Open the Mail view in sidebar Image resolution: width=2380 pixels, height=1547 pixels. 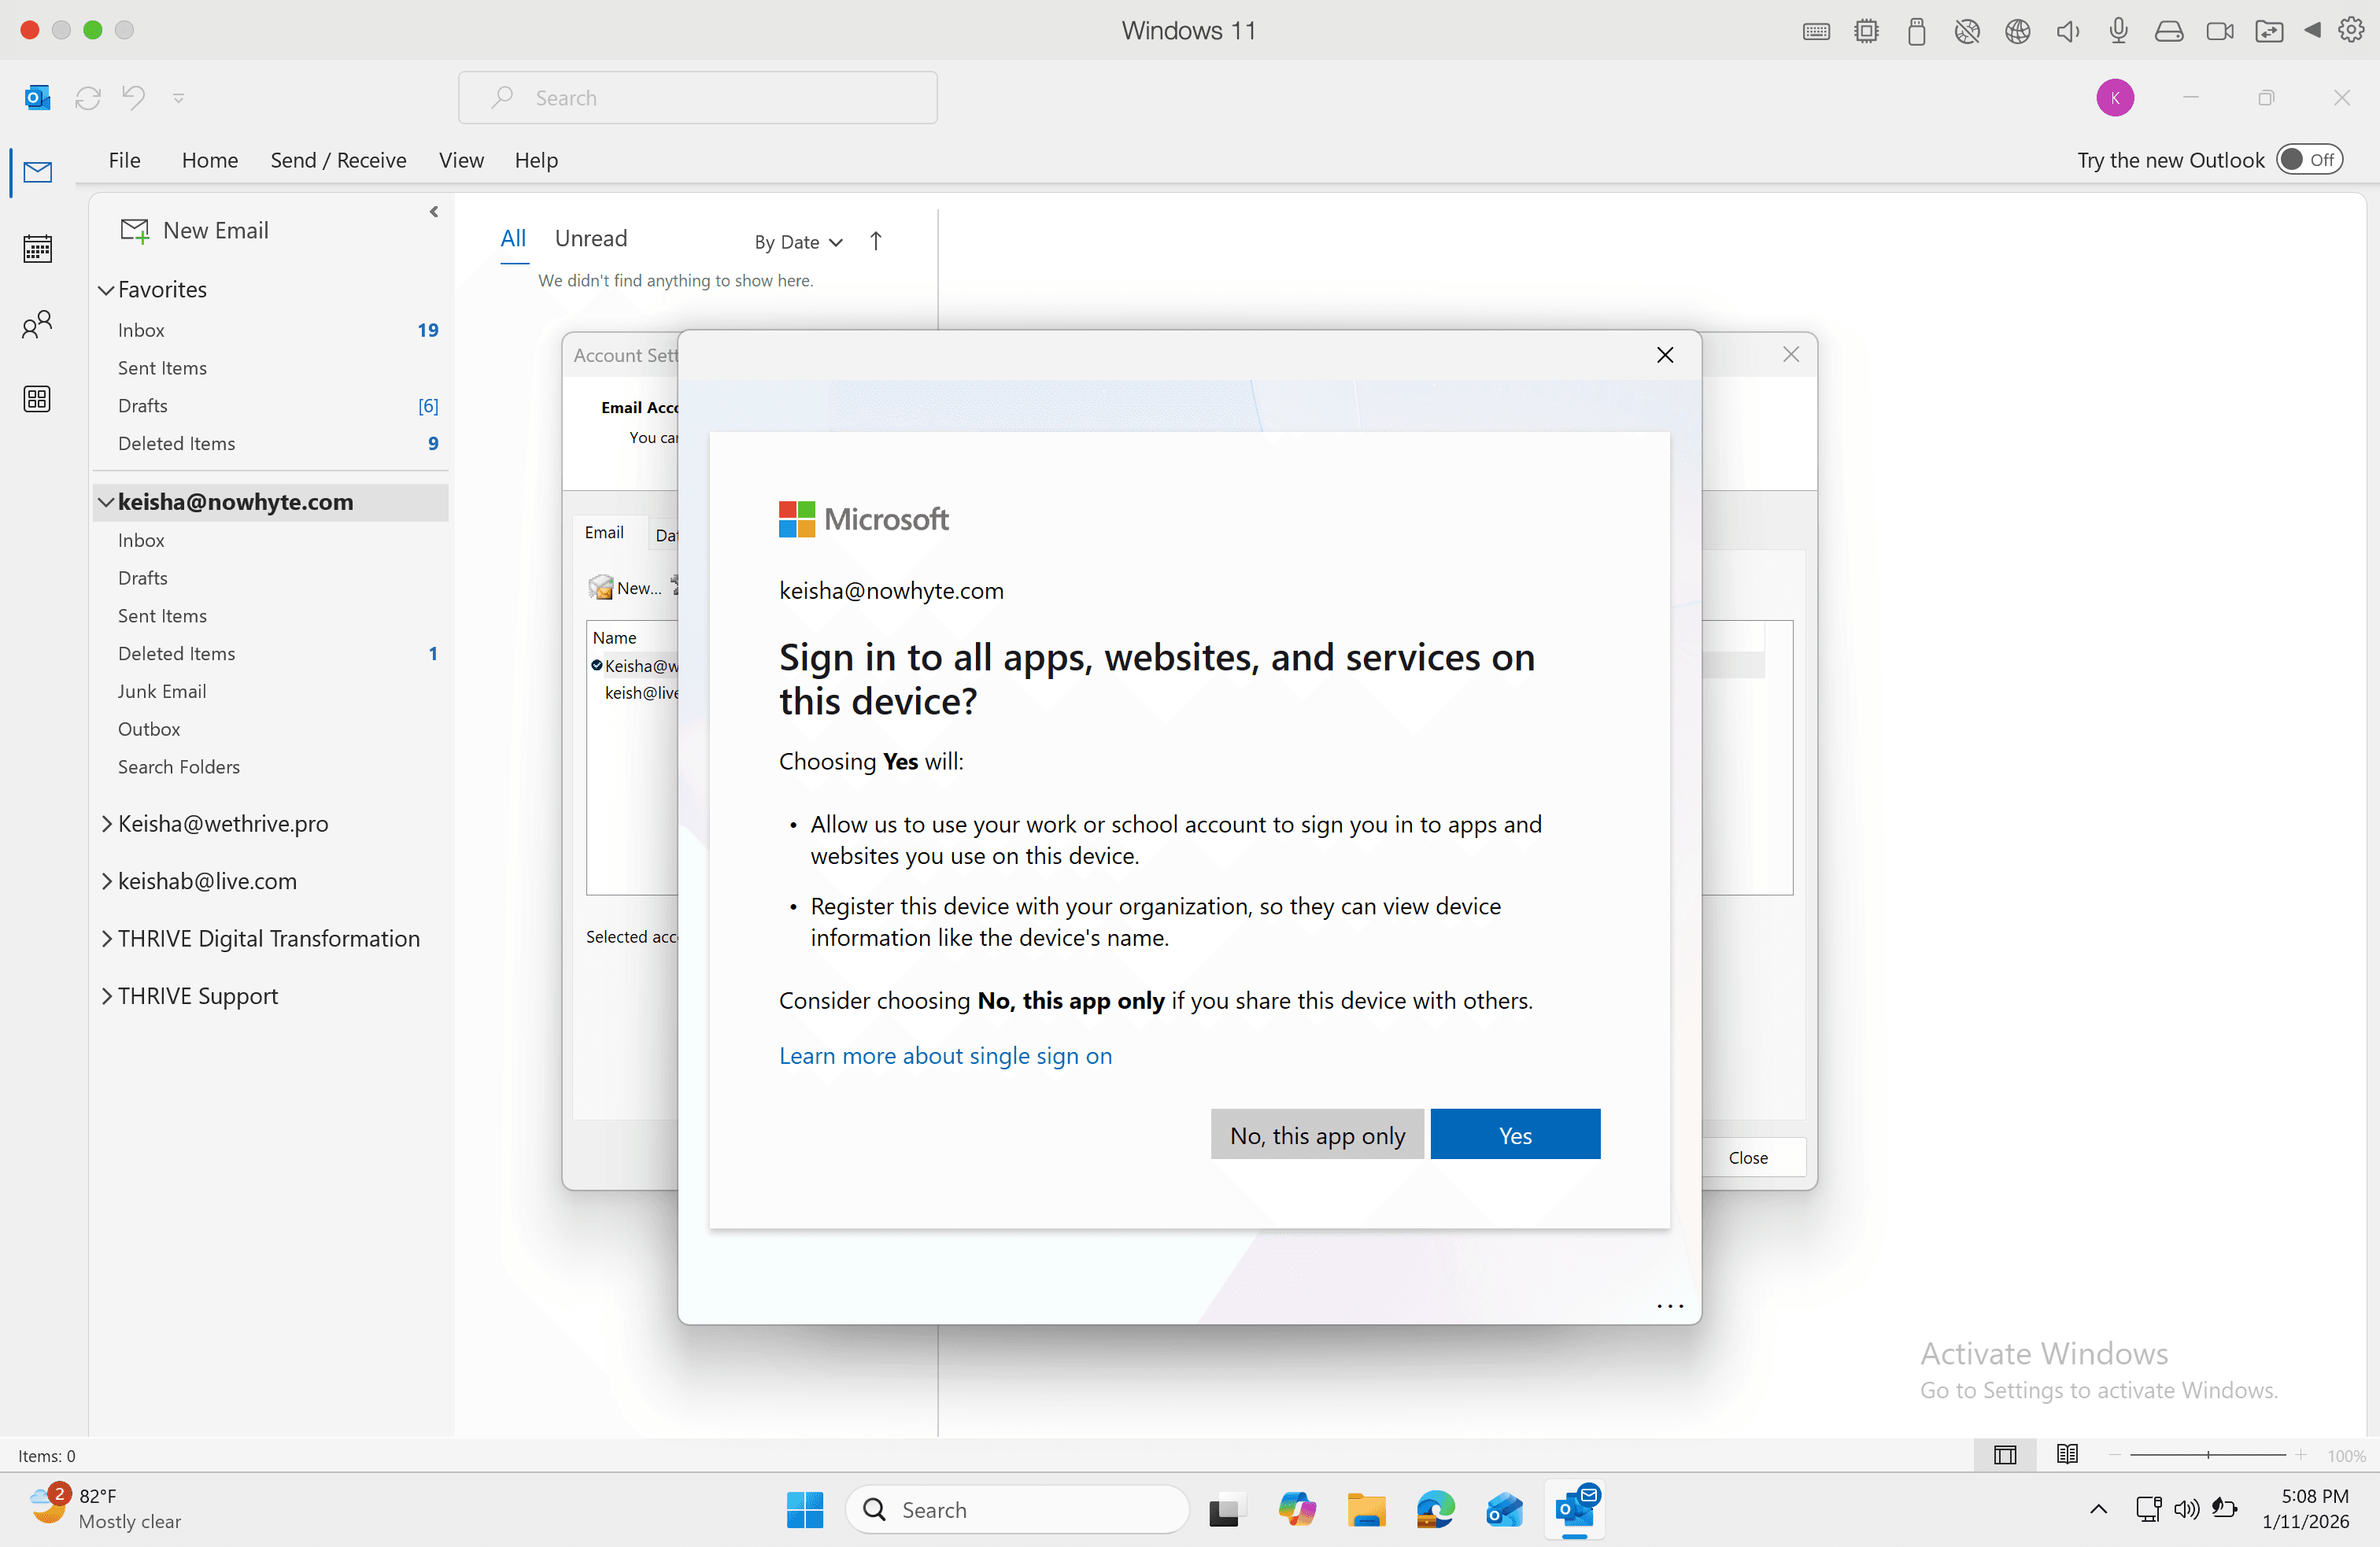click(37, 172)
